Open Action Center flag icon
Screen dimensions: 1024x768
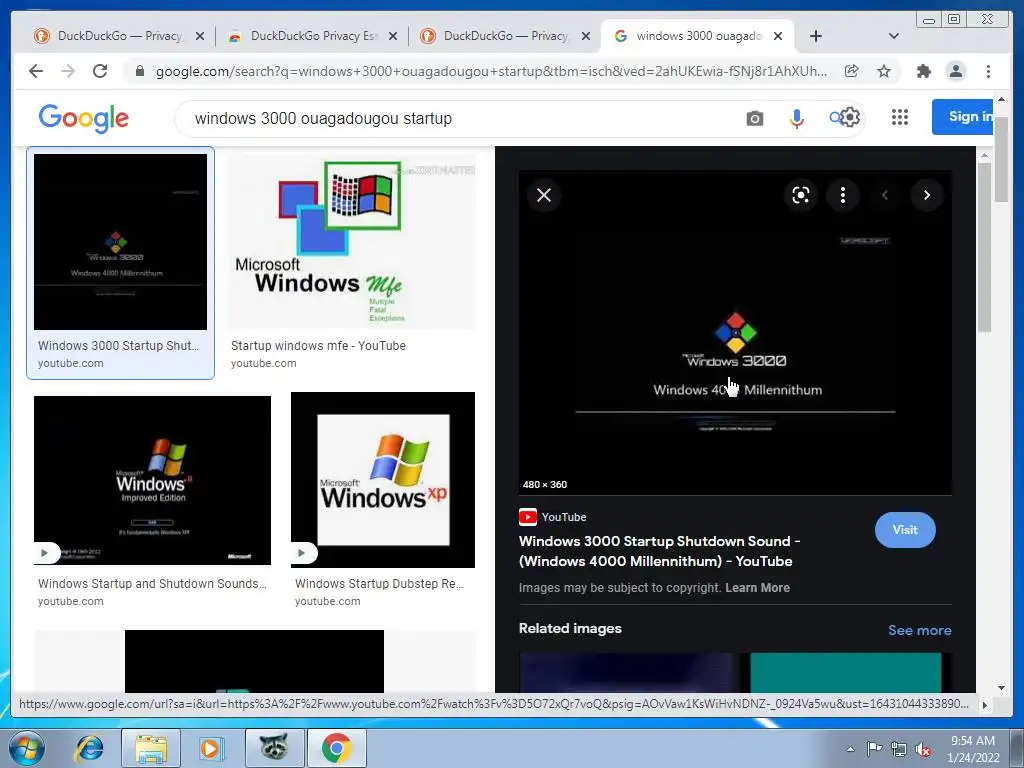(x=874, y=748)
